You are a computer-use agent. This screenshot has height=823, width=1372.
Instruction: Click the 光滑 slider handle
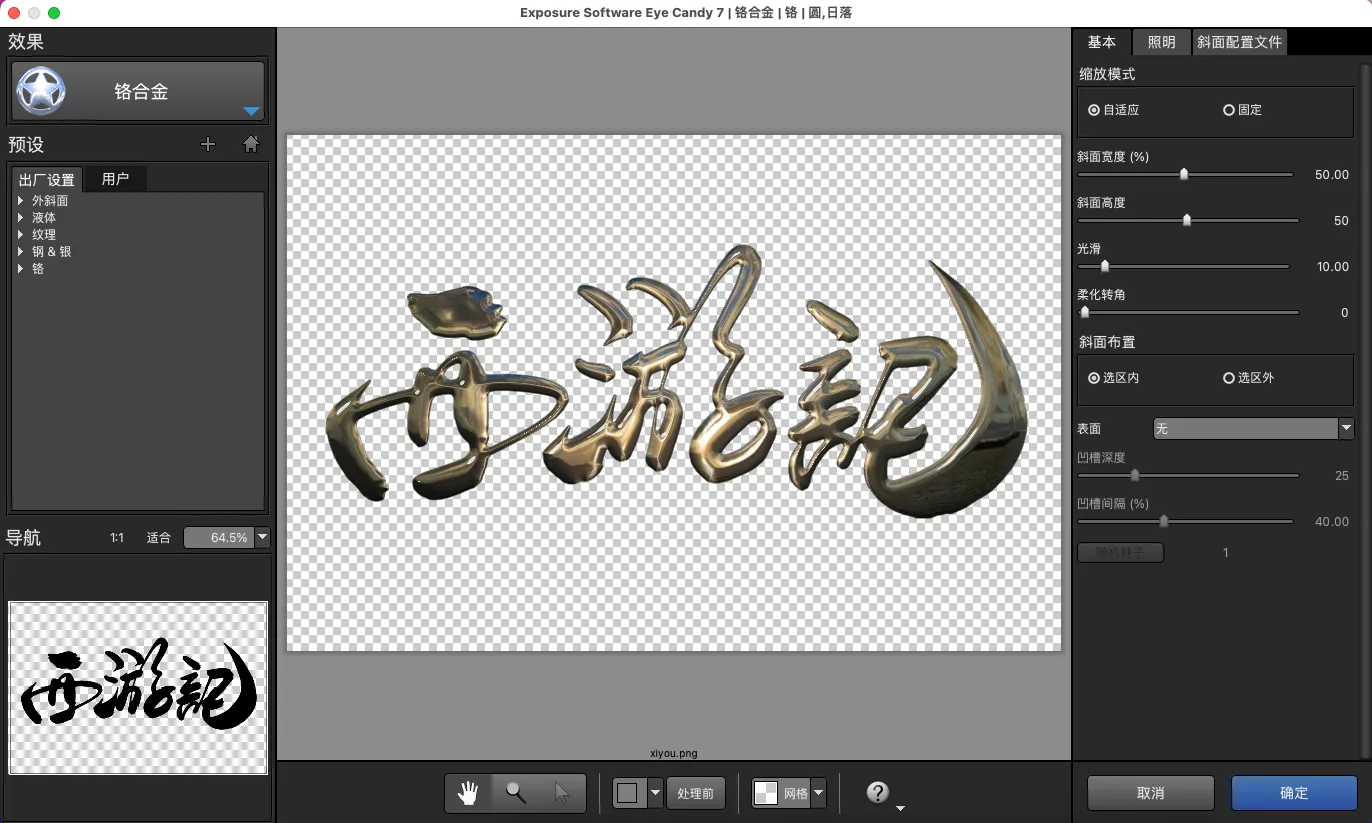click(x=1105, y=266)
